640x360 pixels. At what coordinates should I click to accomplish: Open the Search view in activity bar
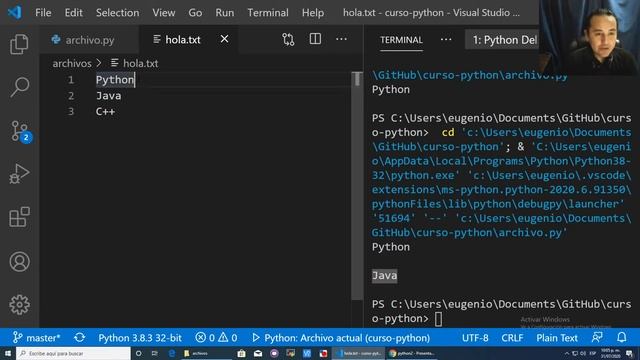point(19,87)
